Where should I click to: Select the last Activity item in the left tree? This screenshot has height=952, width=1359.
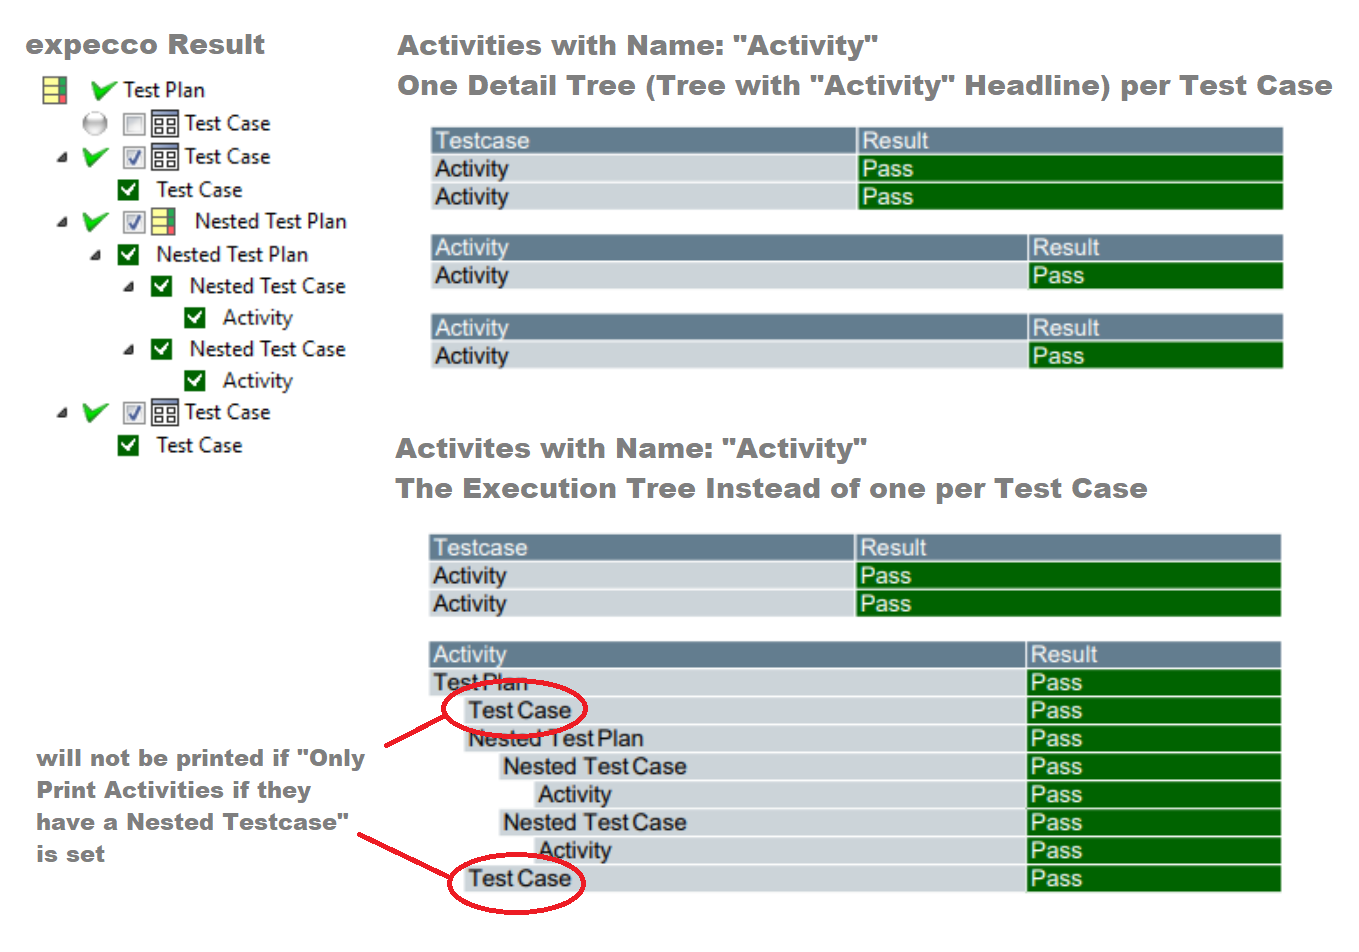coord(257,381)
